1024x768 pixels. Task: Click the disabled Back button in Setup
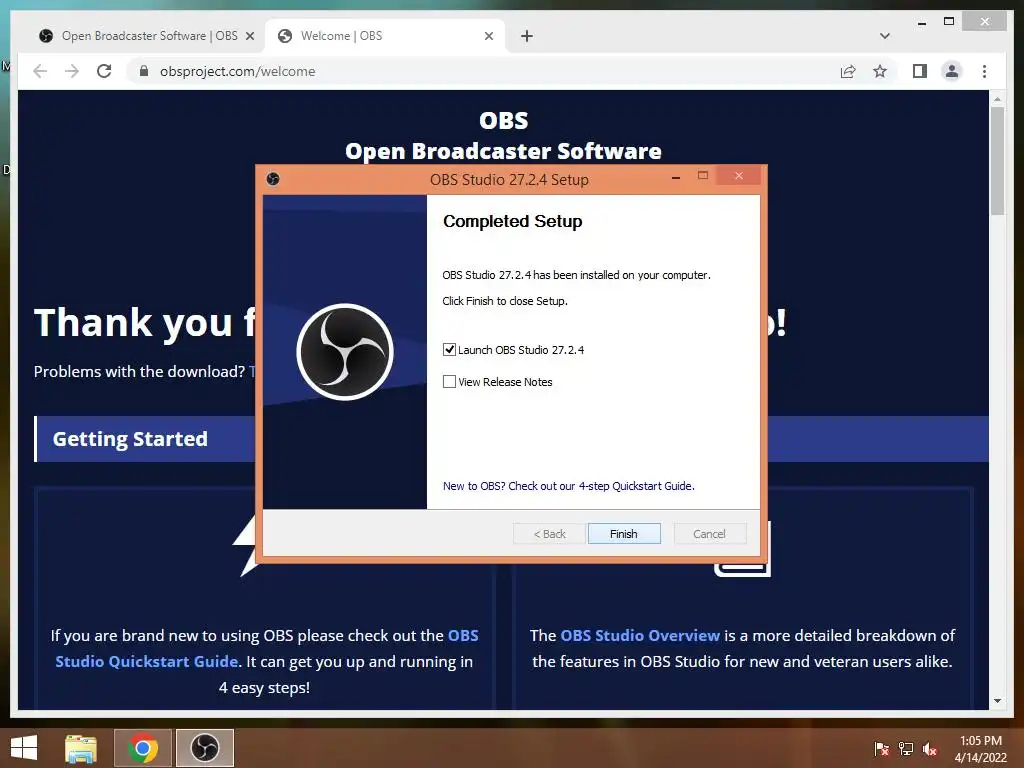pos(549,534)
